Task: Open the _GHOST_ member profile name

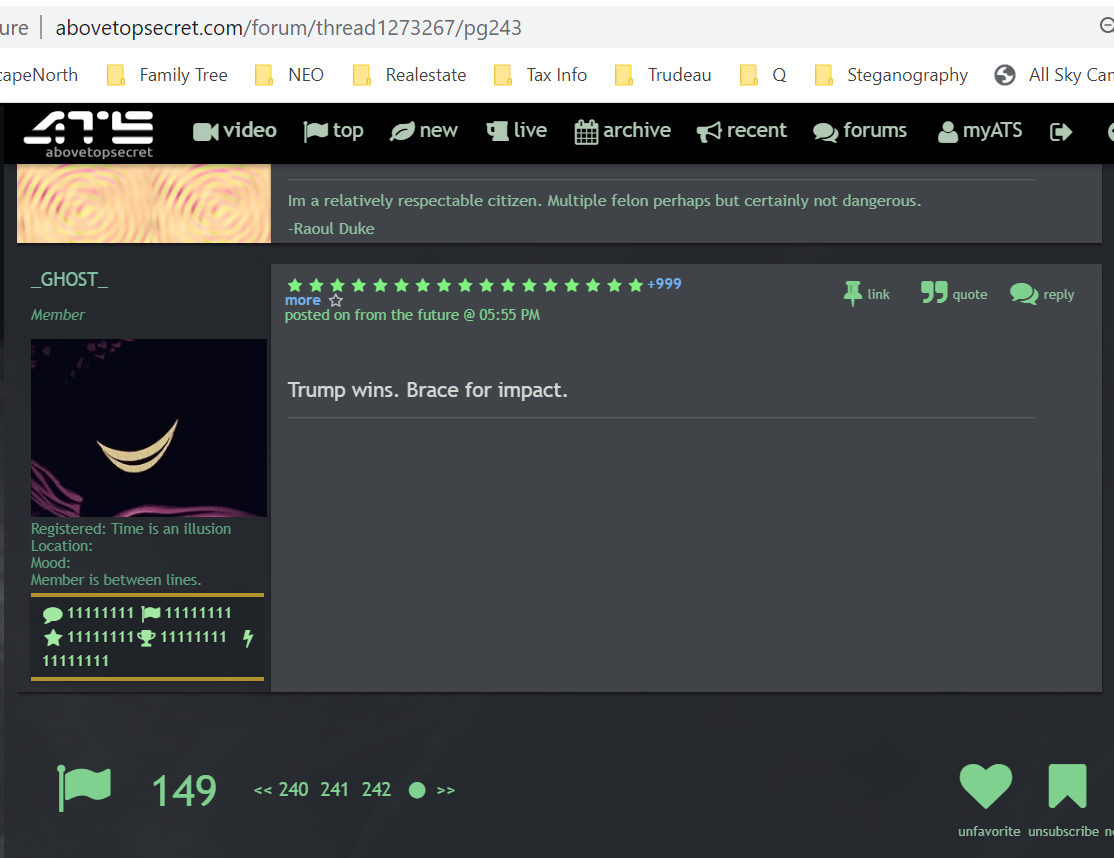Action: tap(70, 280)
